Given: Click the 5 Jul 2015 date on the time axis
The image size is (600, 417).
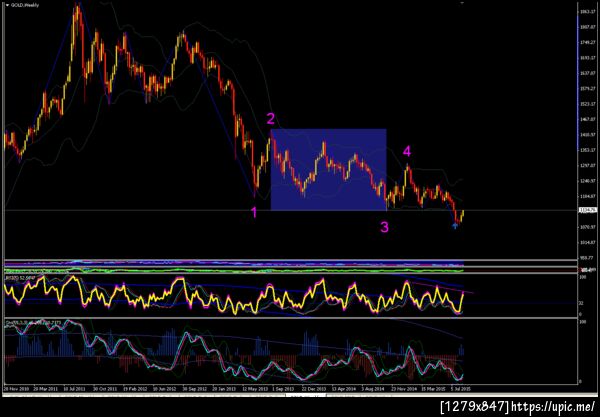Looking at the screenshot, I should [x=460, y=388].
